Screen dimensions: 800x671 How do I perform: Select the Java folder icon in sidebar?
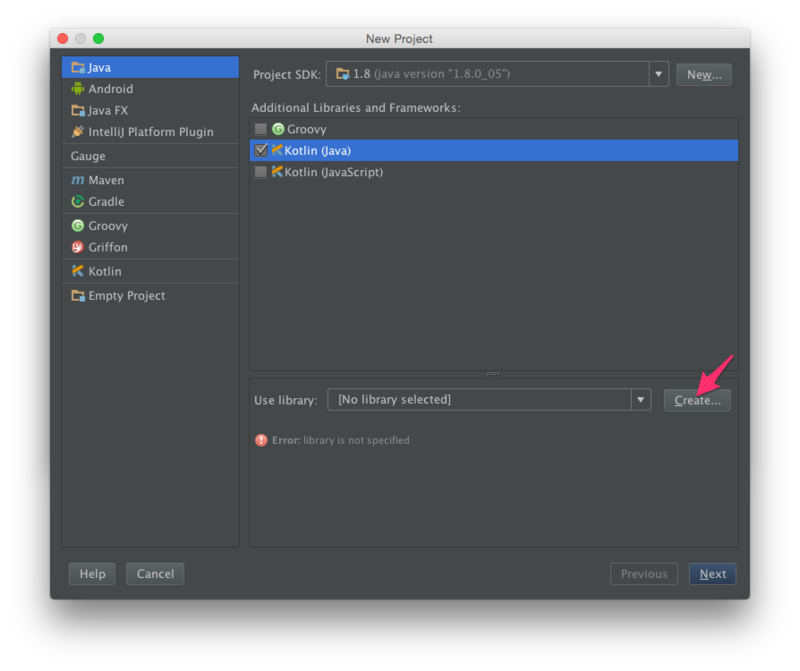pyautogui.click(x=78, y=67)
